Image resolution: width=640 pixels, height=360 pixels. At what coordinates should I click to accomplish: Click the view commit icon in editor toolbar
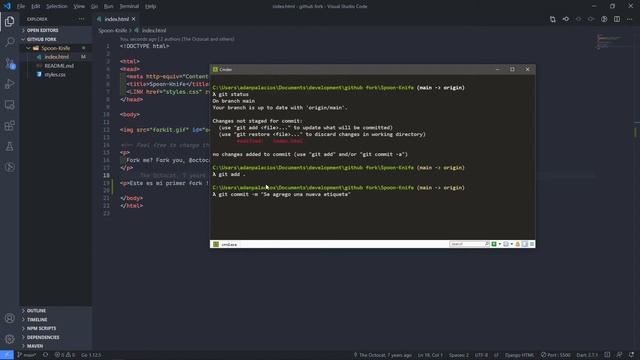(566, 19)
